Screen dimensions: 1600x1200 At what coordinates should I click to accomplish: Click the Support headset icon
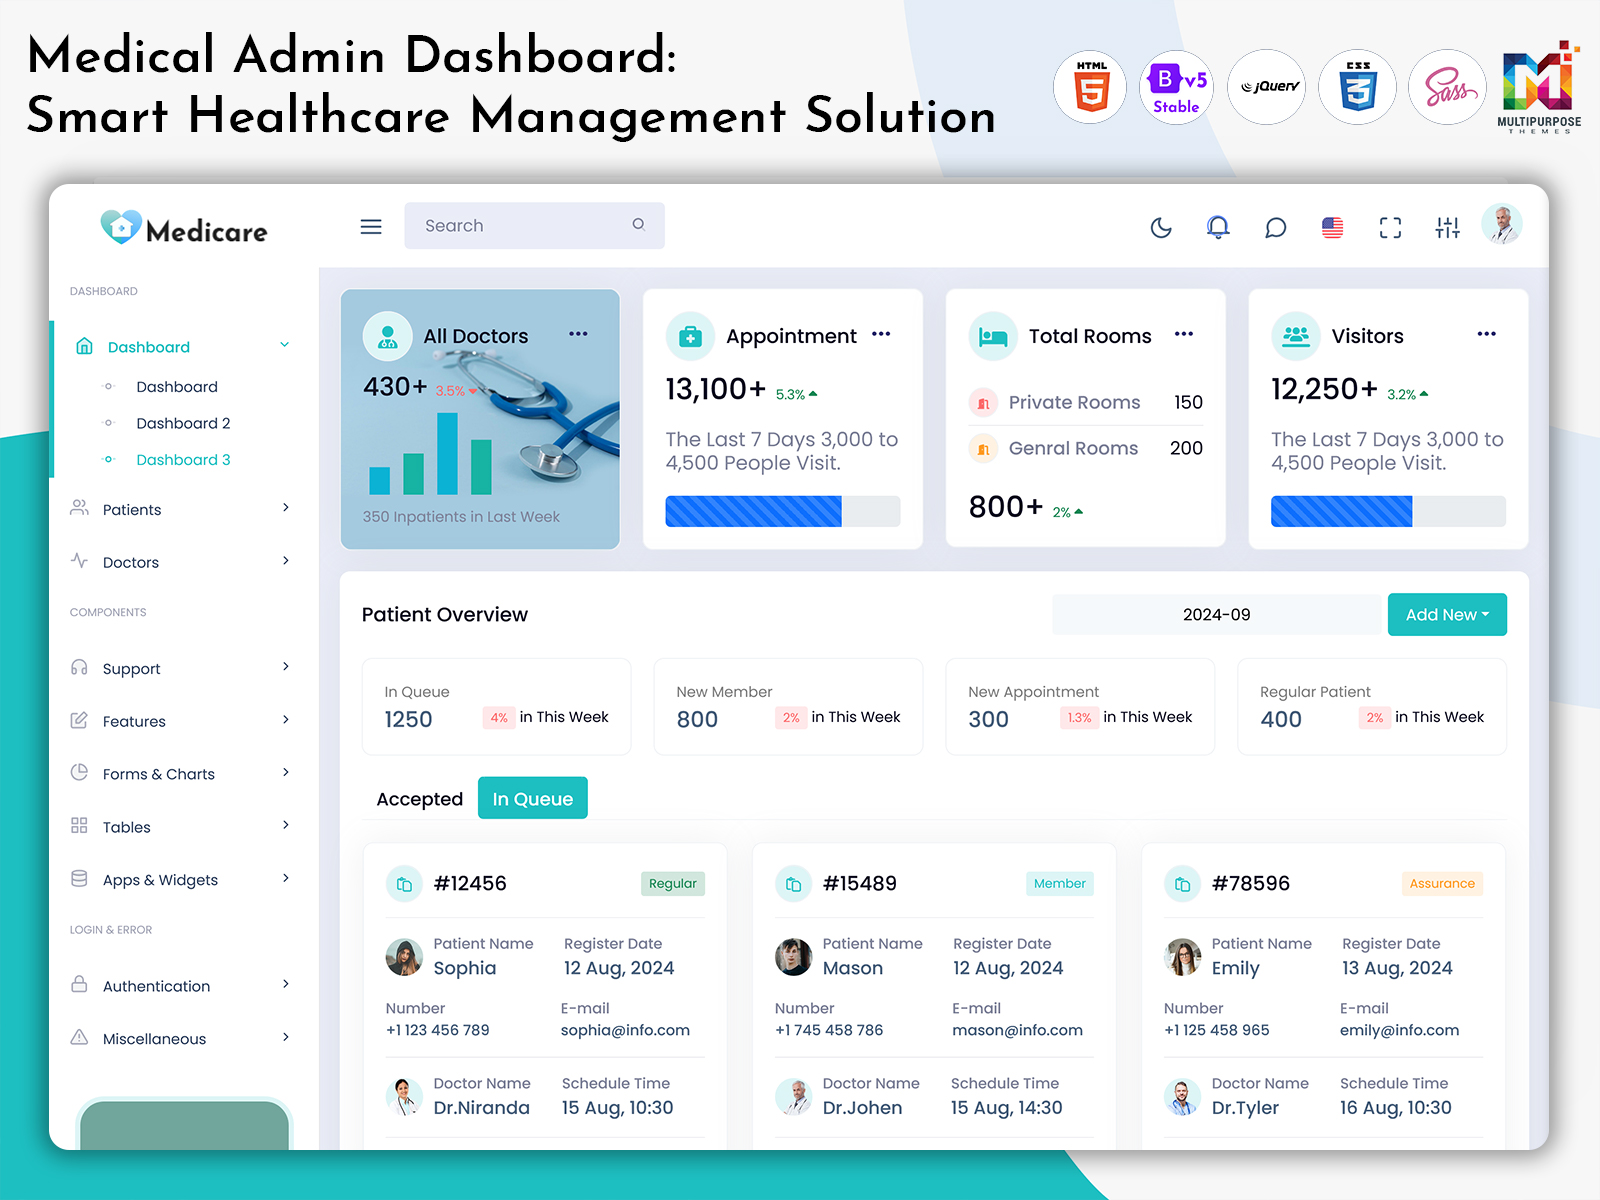tap(79, 667)
